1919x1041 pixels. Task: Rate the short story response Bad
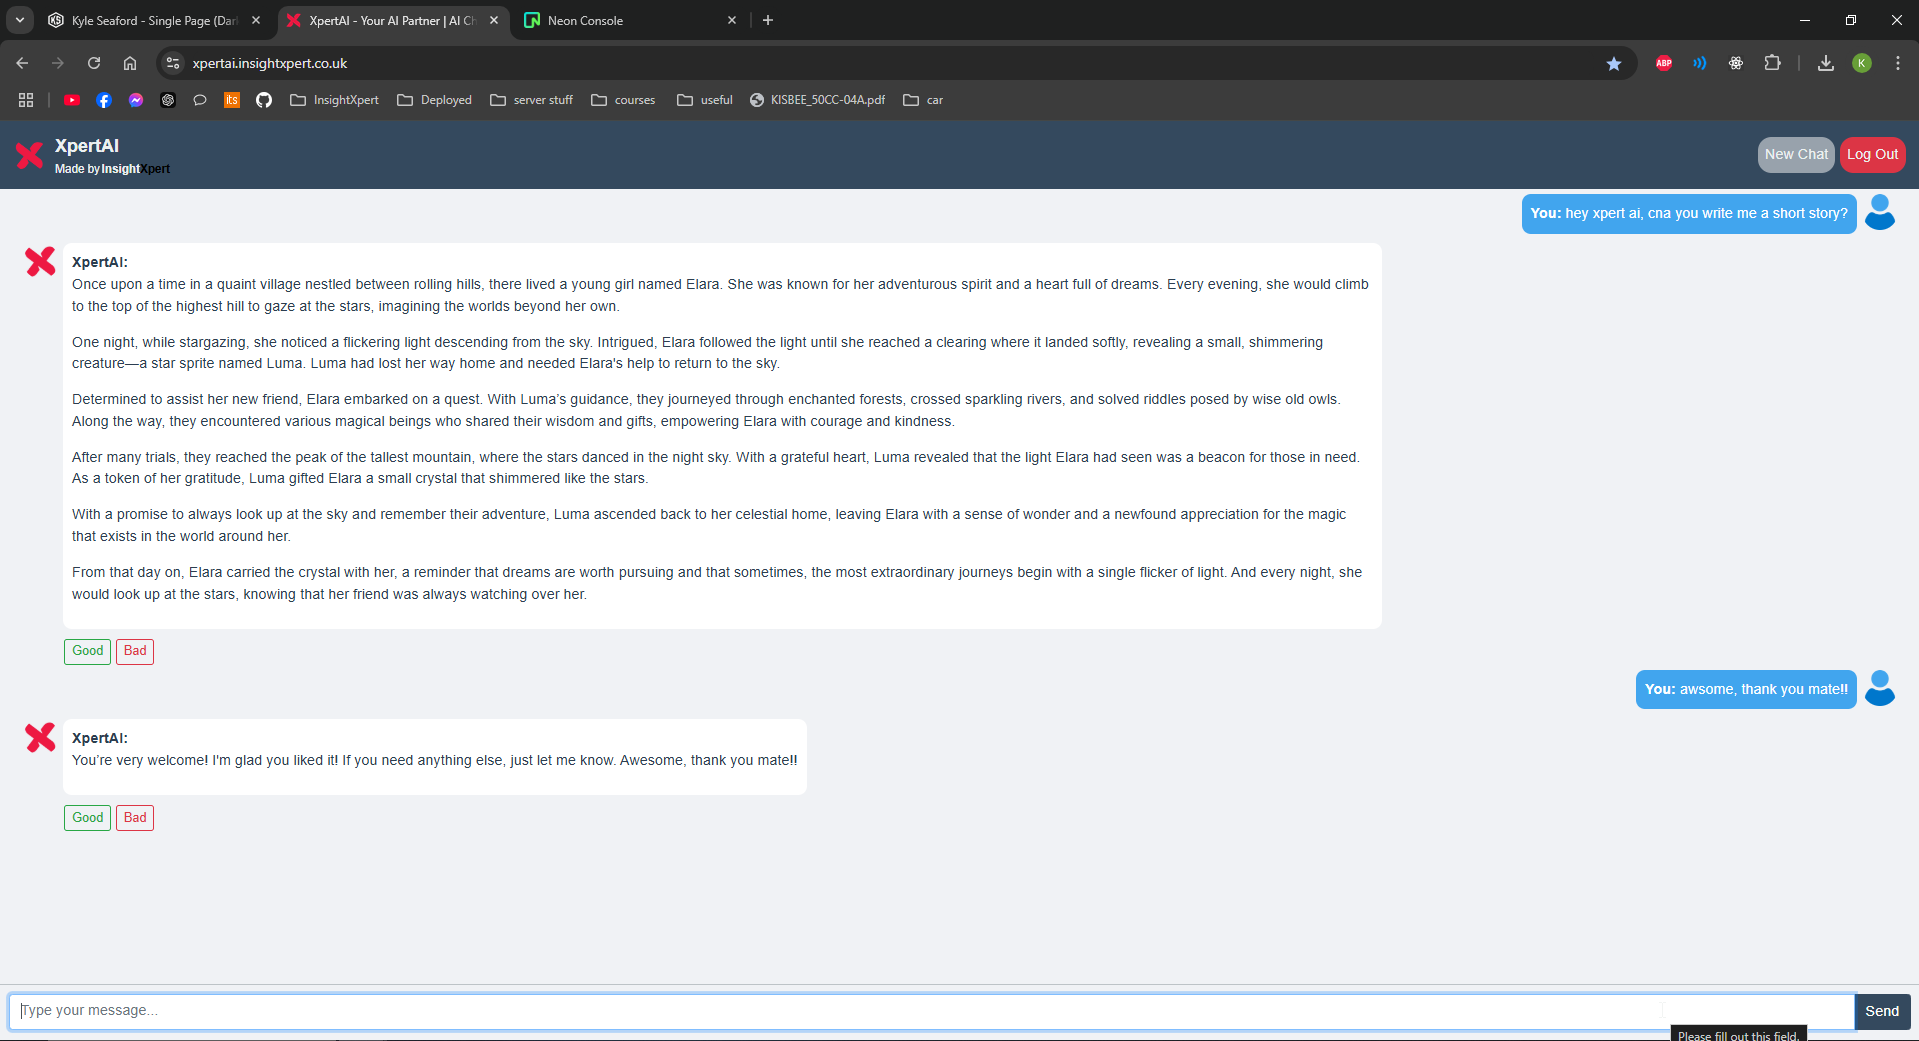[x=135, y=651]
